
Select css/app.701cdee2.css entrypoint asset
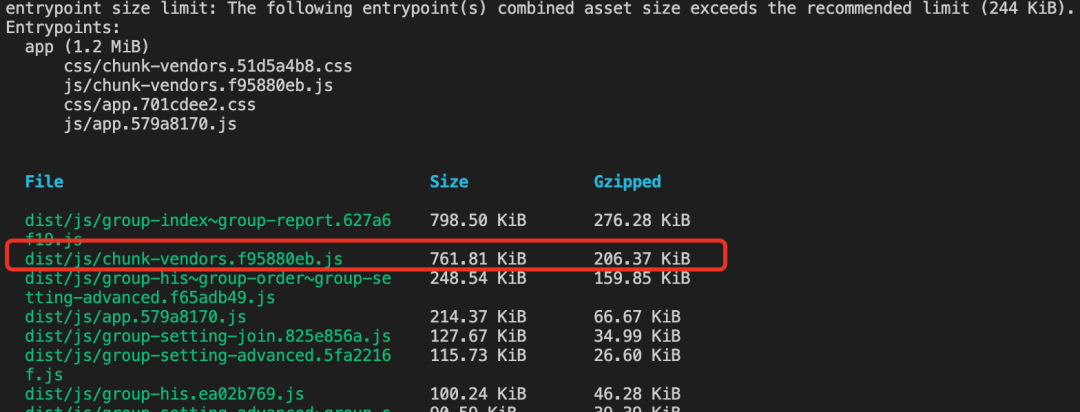pos(160,105)
